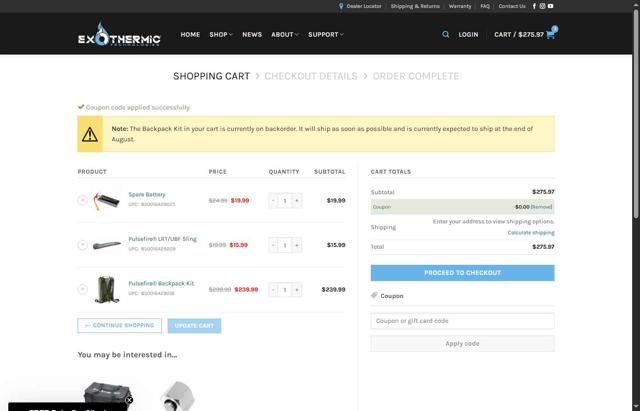640x411 pixels.
Task: Click Calculate shipping link
Action: (531, 233)
